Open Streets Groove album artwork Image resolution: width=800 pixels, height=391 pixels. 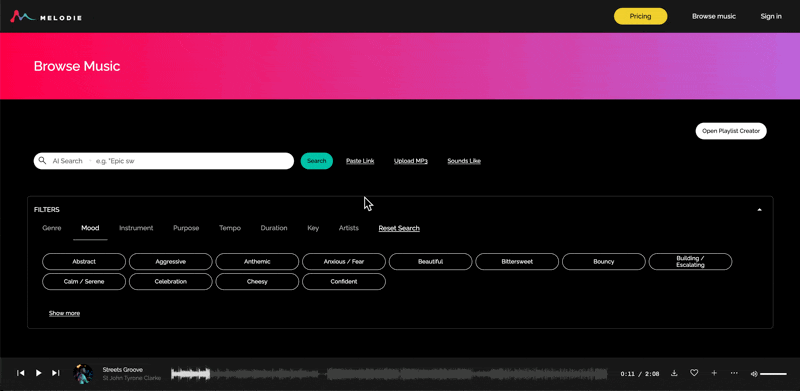click(x=83, y=374)
